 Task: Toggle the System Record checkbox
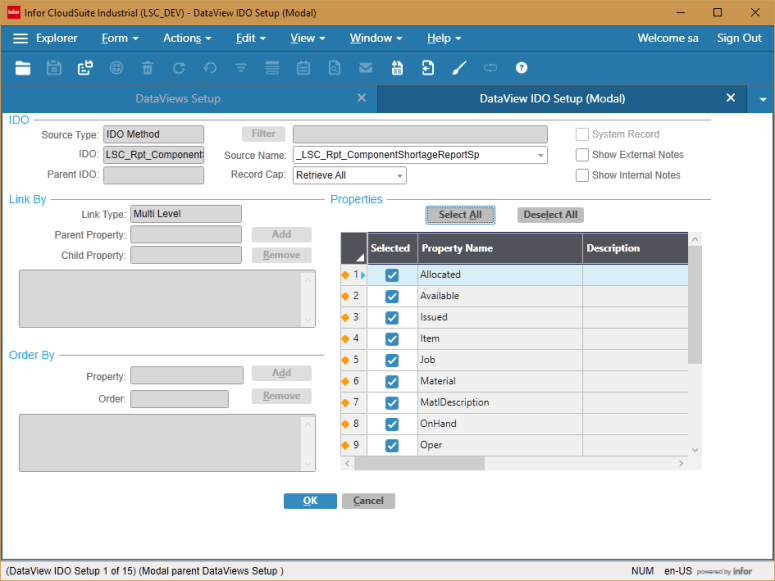(582, 134)
